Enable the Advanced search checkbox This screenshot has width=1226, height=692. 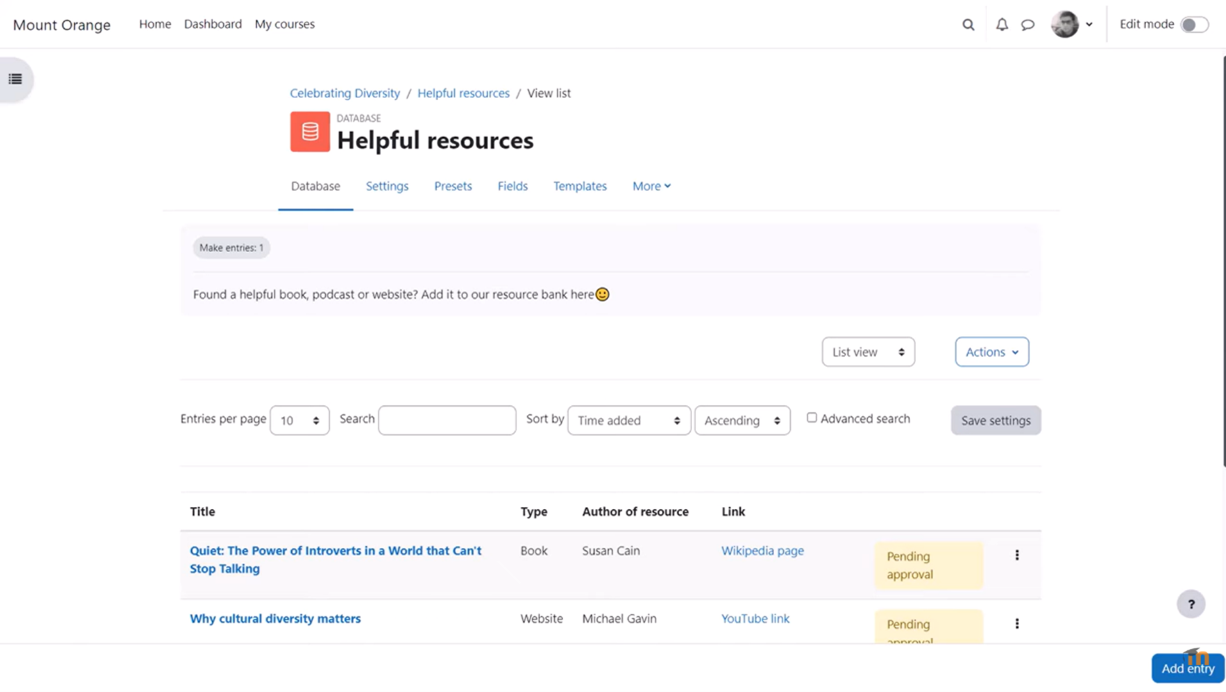click(812, 418)
